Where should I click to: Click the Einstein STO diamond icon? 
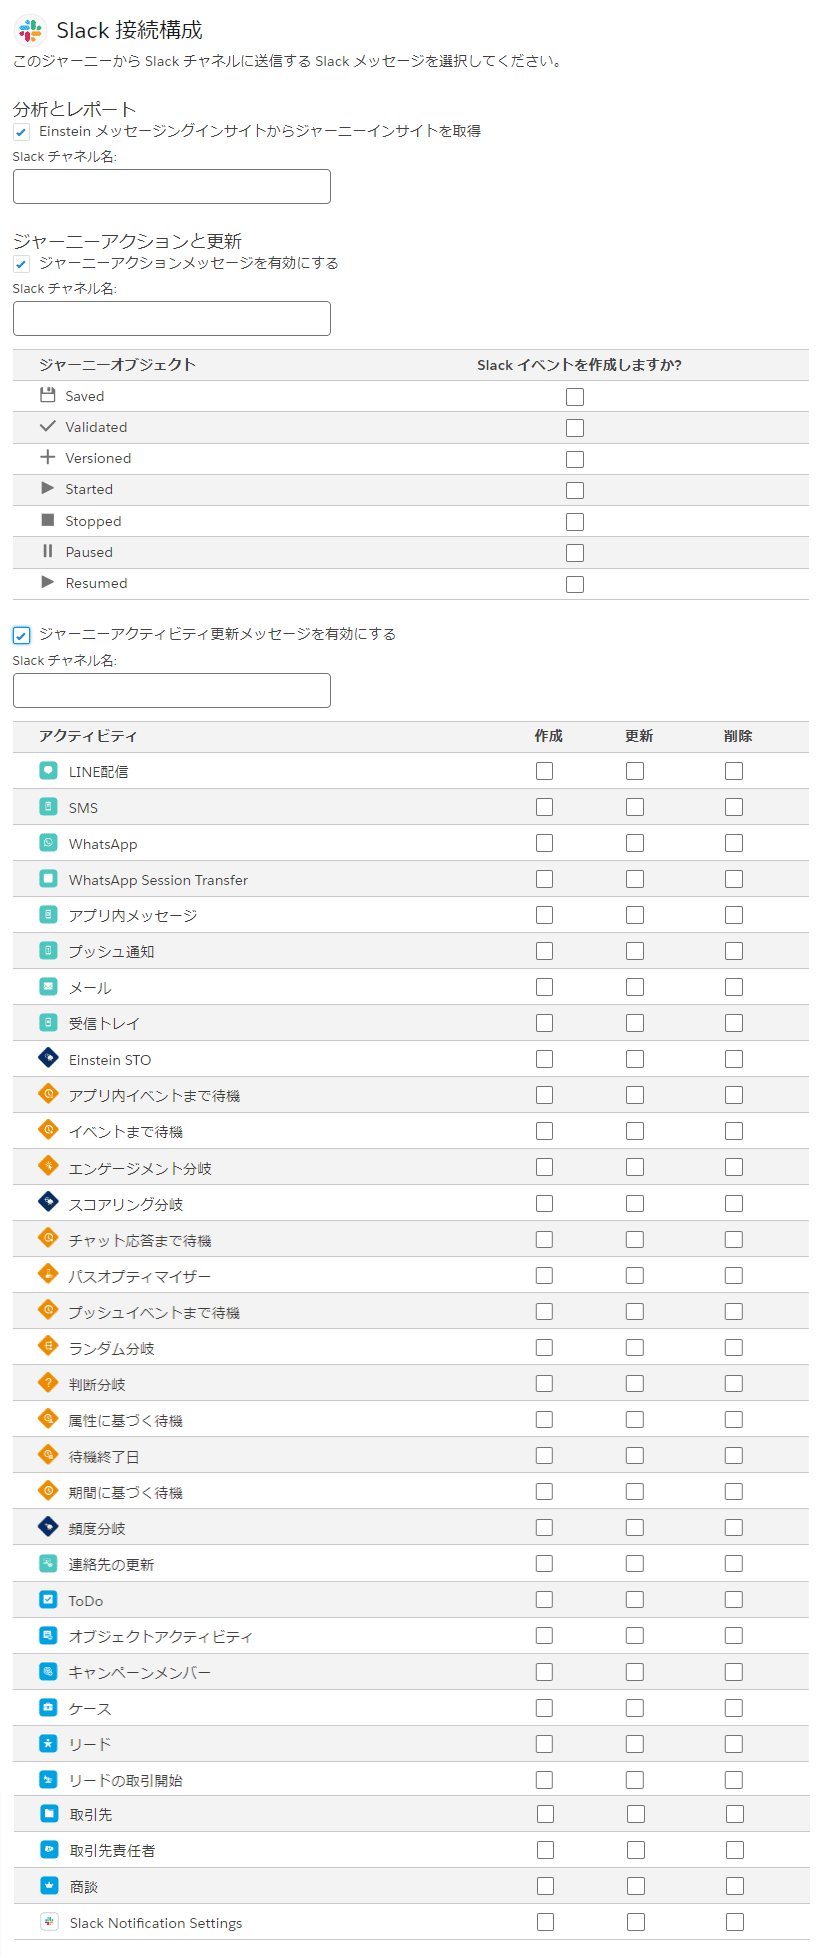point(48,1057)
